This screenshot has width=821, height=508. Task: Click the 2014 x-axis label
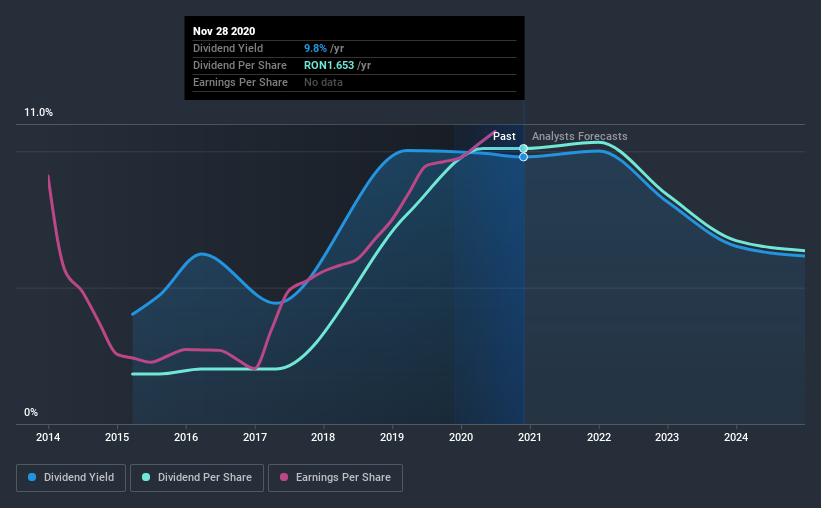tap(48, 437)
